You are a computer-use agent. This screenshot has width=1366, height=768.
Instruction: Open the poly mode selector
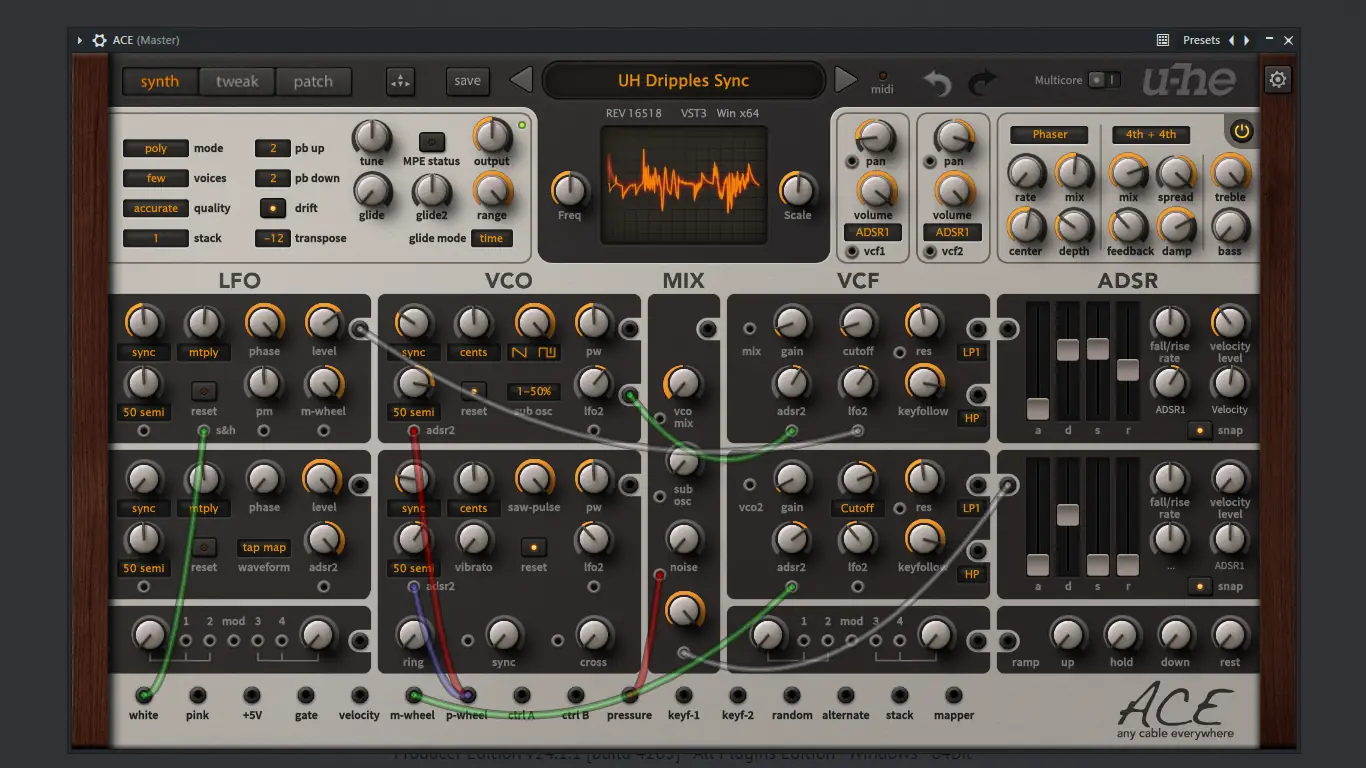[x=156, y=148]
